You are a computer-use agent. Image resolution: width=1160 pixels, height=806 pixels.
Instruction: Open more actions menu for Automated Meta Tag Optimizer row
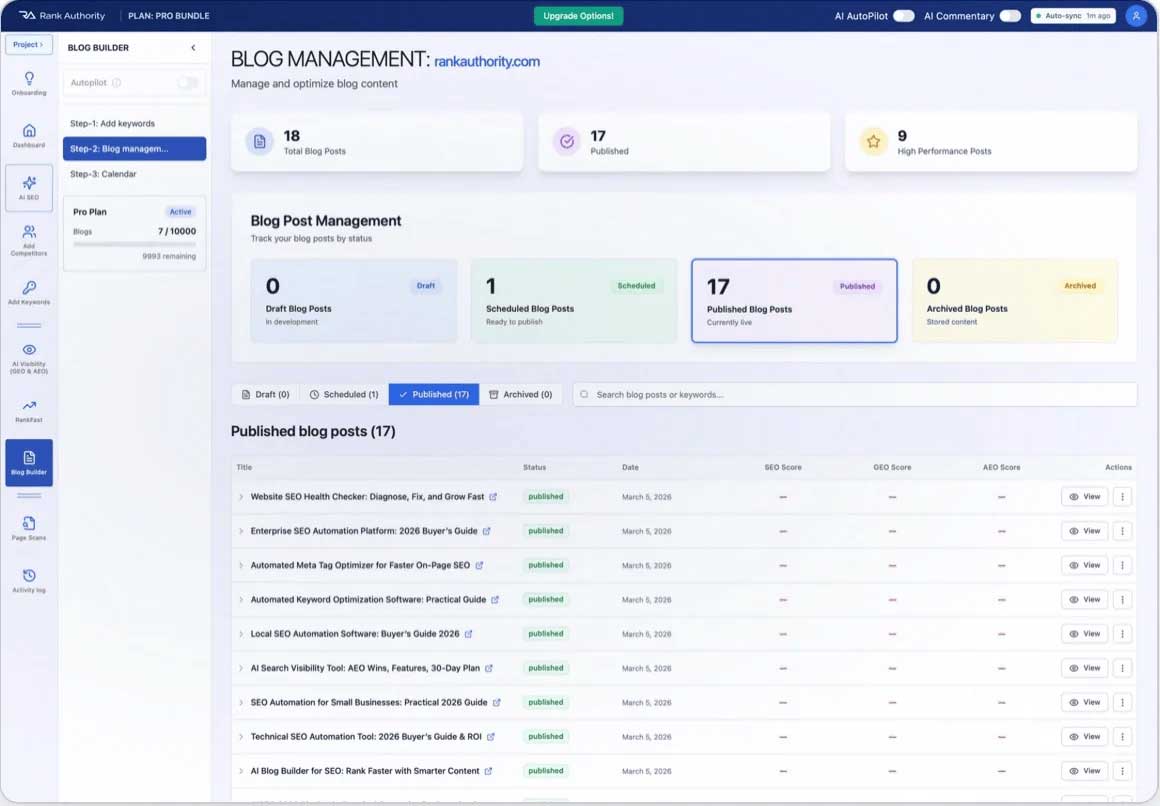1122,565
